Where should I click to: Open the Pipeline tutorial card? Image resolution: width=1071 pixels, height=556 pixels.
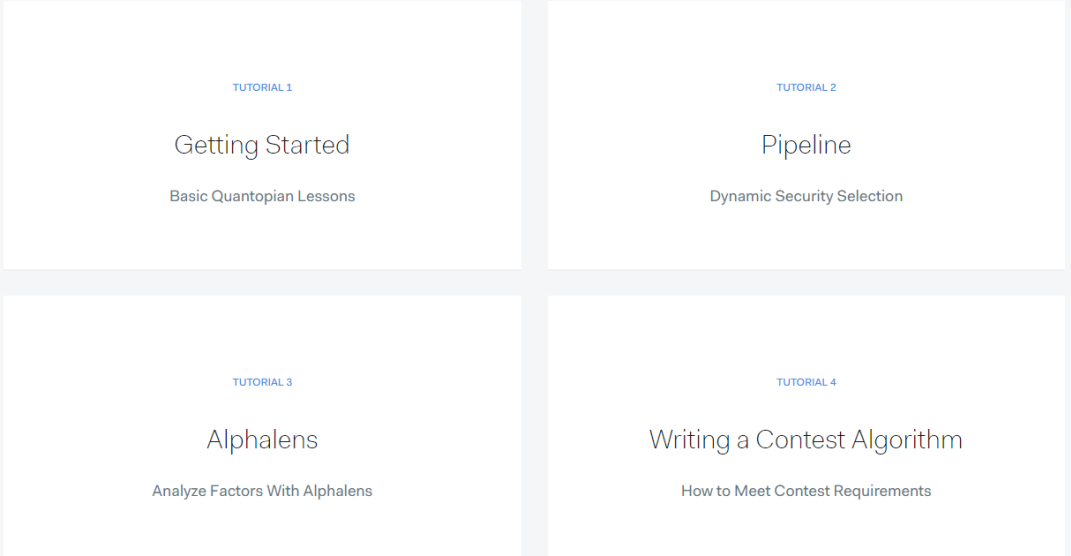tap(806, 240)
